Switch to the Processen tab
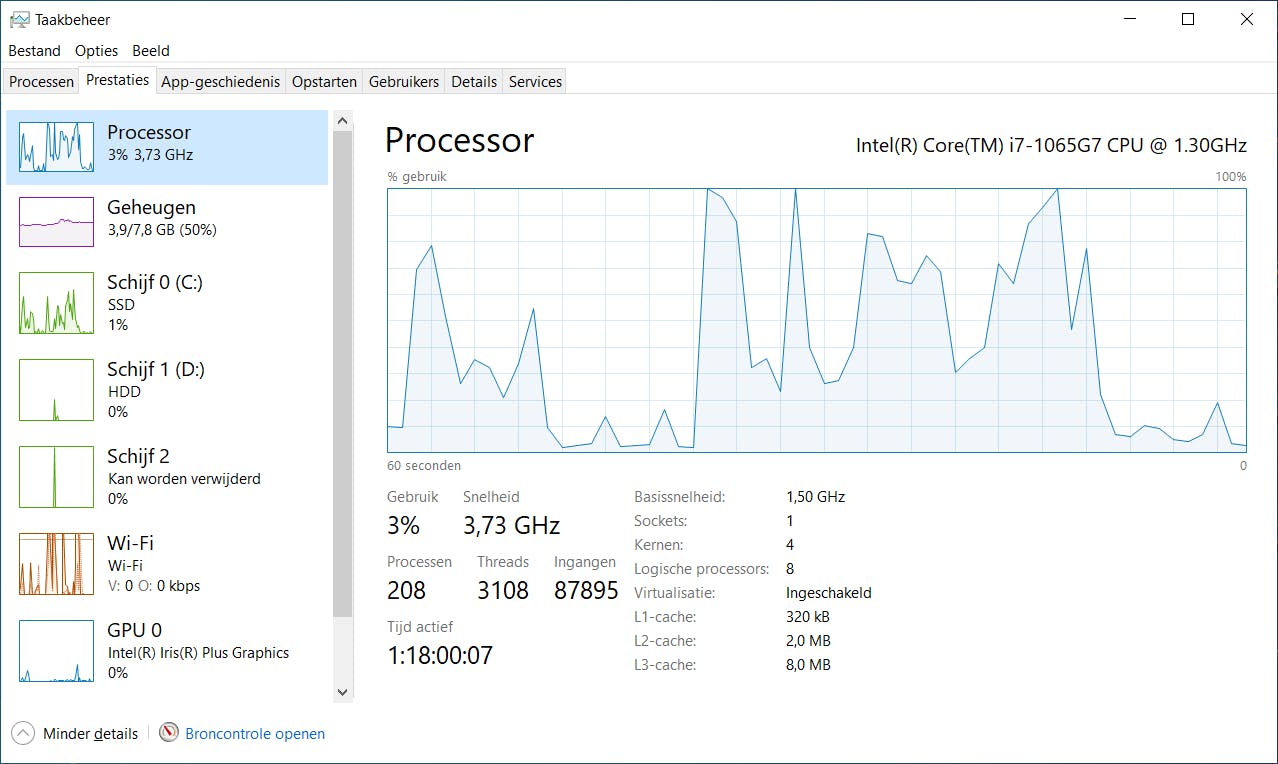This screenshot has height=764, width=1278. coord(42,82)
